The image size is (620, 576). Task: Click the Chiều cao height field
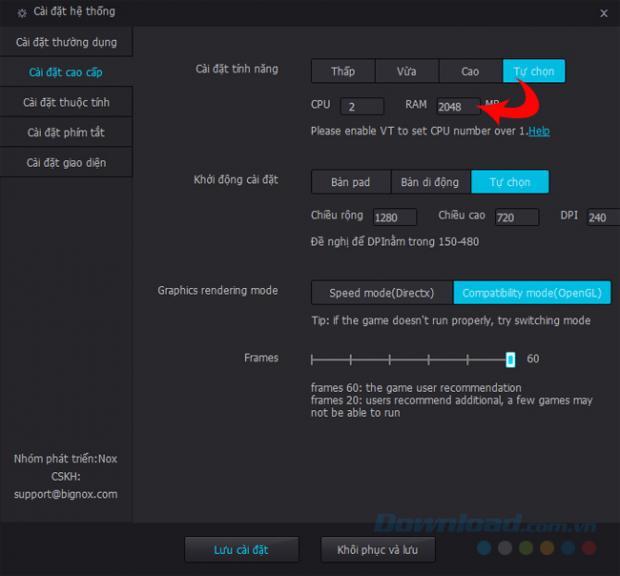(516, 218)
